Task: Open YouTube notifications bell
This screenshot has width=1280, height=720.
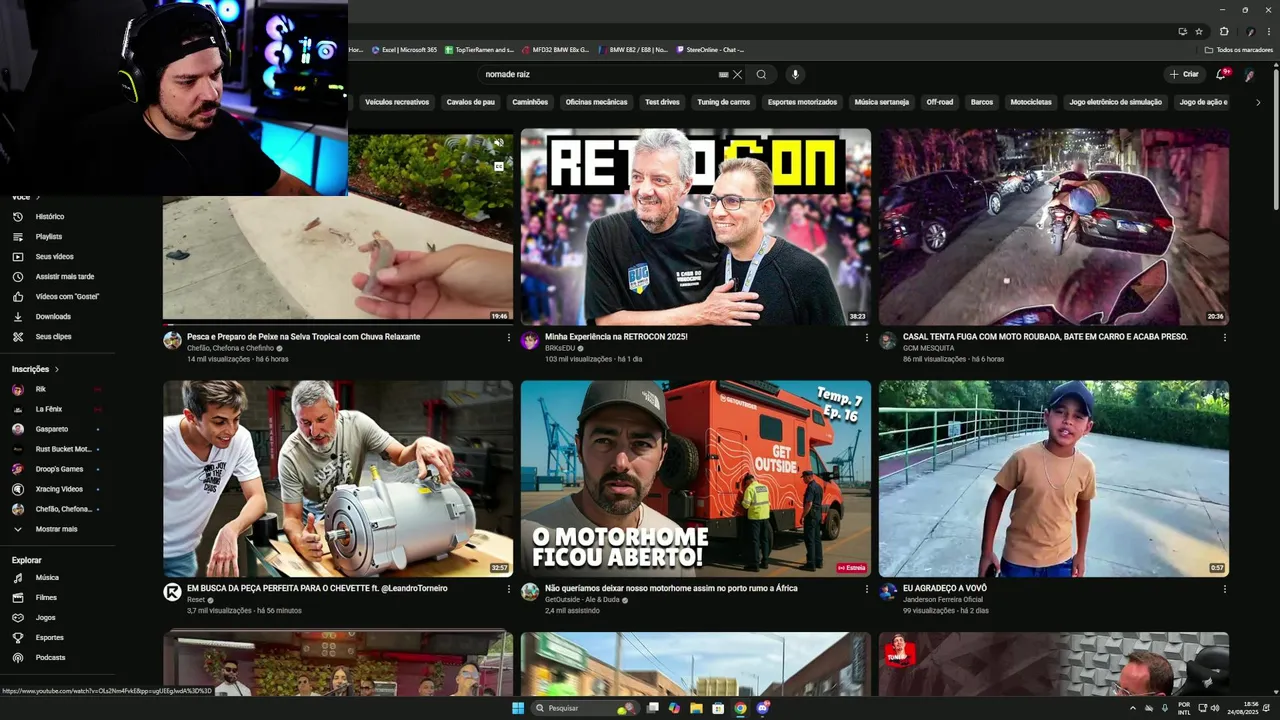Action: click(1221, 74)
